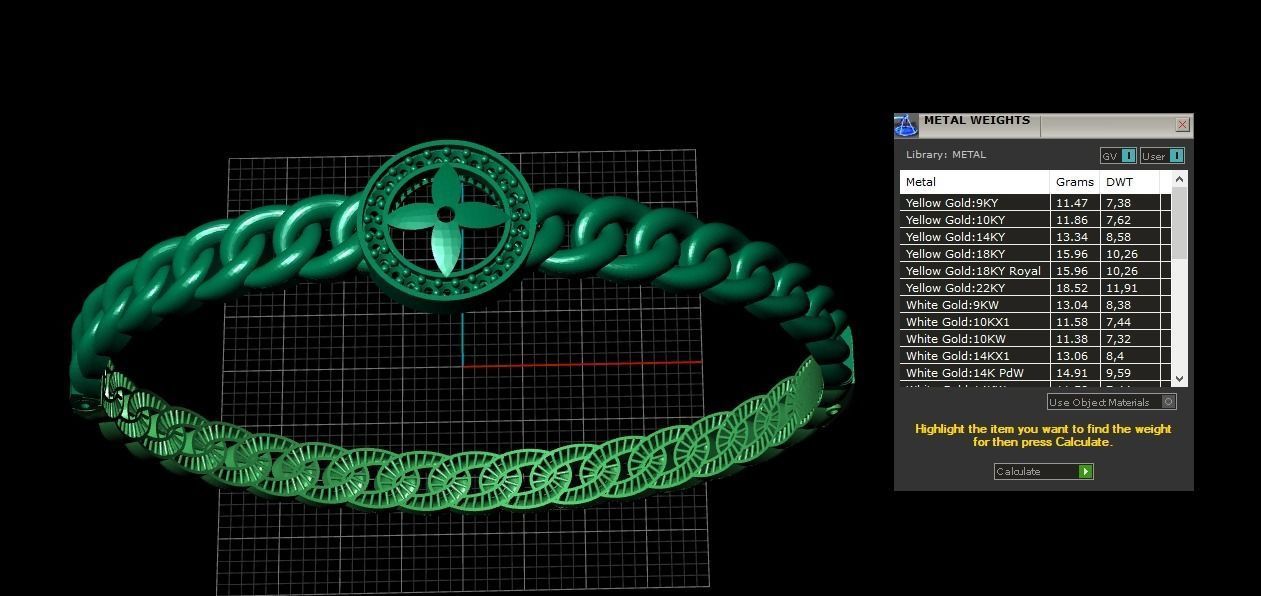Select the White Gold:14KX1 row
The image size is (1261, 596).
pyautogui.click(x=1035, y=356)
